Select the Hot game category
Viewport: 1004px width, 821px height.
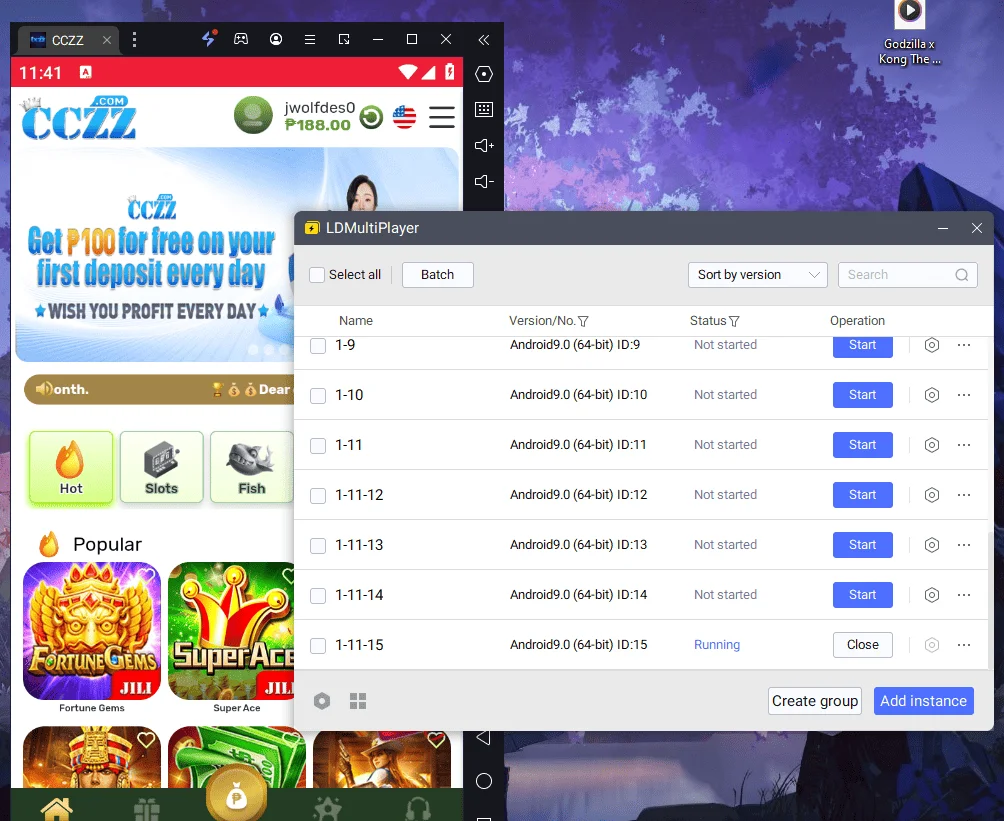[71, 467]
